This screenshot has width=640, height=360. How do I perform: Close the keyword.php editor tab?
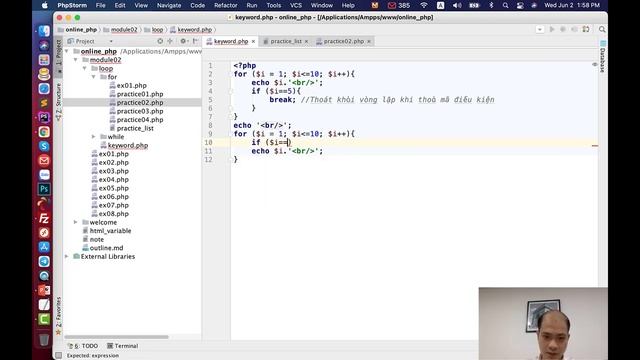point(253,41)
